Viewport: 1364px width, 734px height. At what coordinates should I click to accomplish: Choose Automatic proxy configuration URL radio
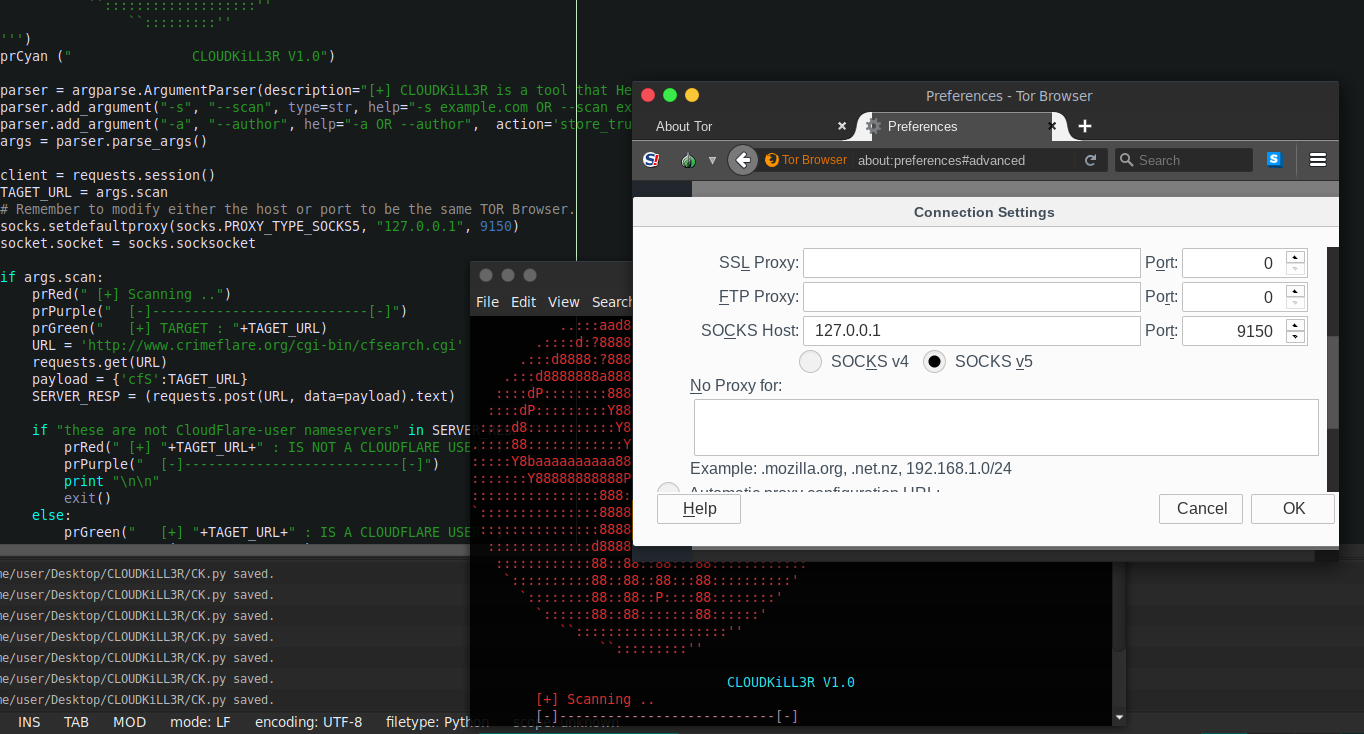click(668, 490)
